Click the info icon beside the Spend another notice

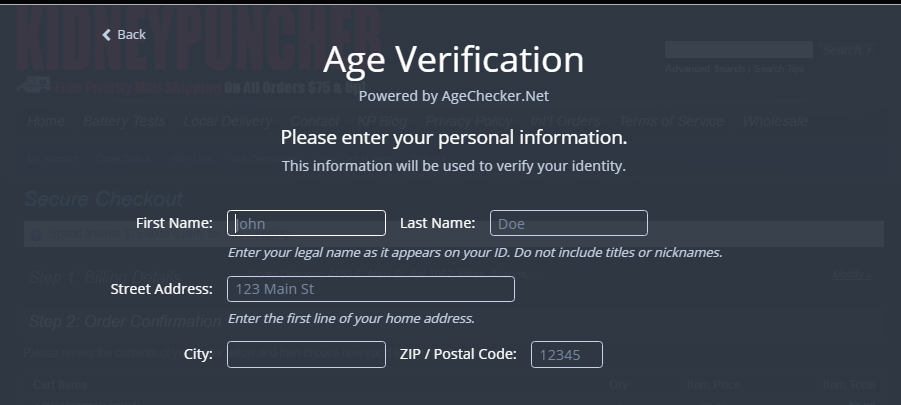(x=36, y=235)
